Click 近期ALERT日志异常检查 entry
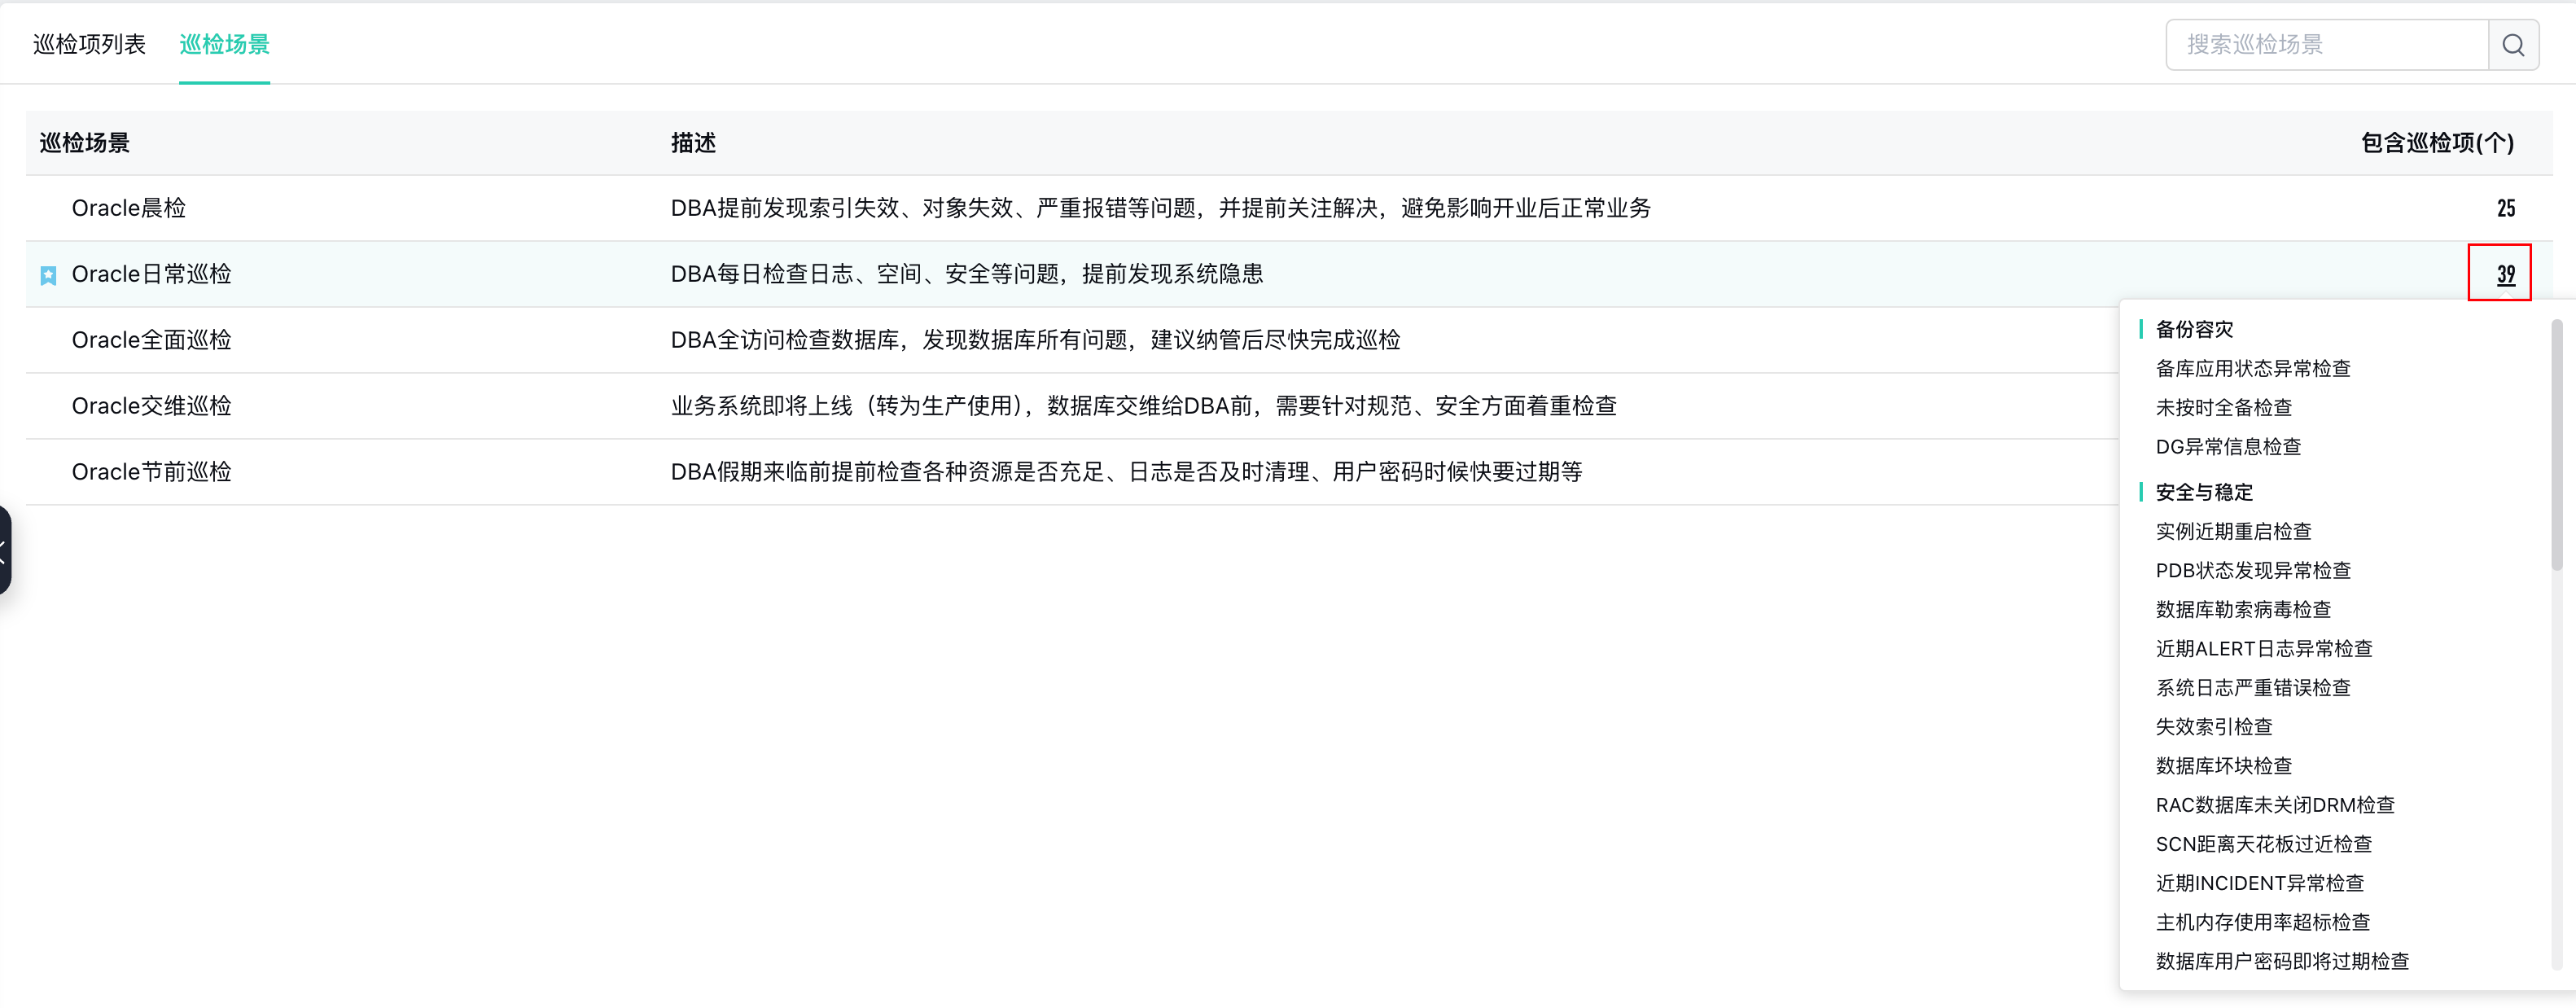2576x1008 pixels. (x=2263, y=649)
